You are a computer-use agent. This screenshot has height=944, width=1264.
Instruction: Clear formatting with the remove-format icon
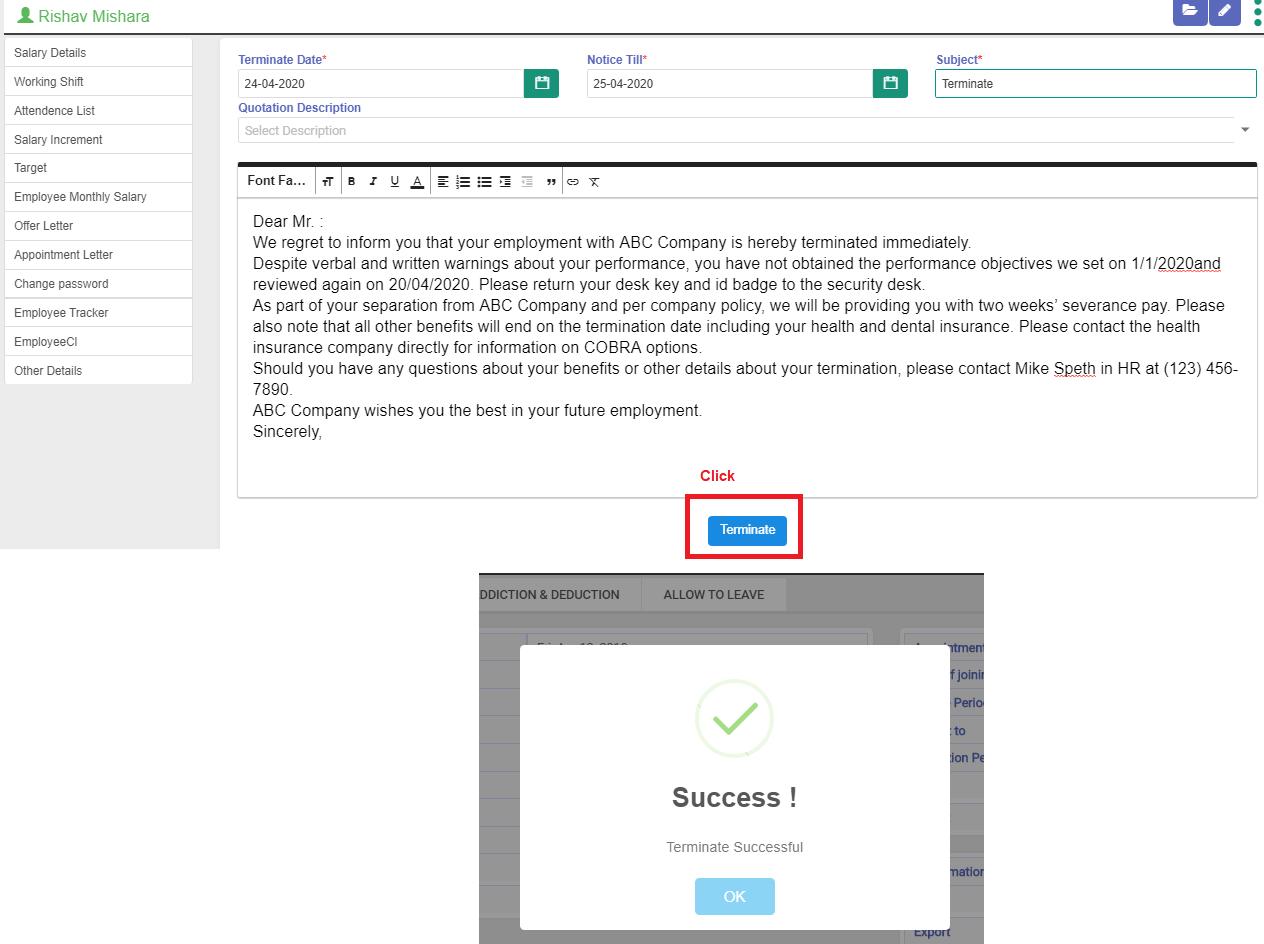point(594,181)
